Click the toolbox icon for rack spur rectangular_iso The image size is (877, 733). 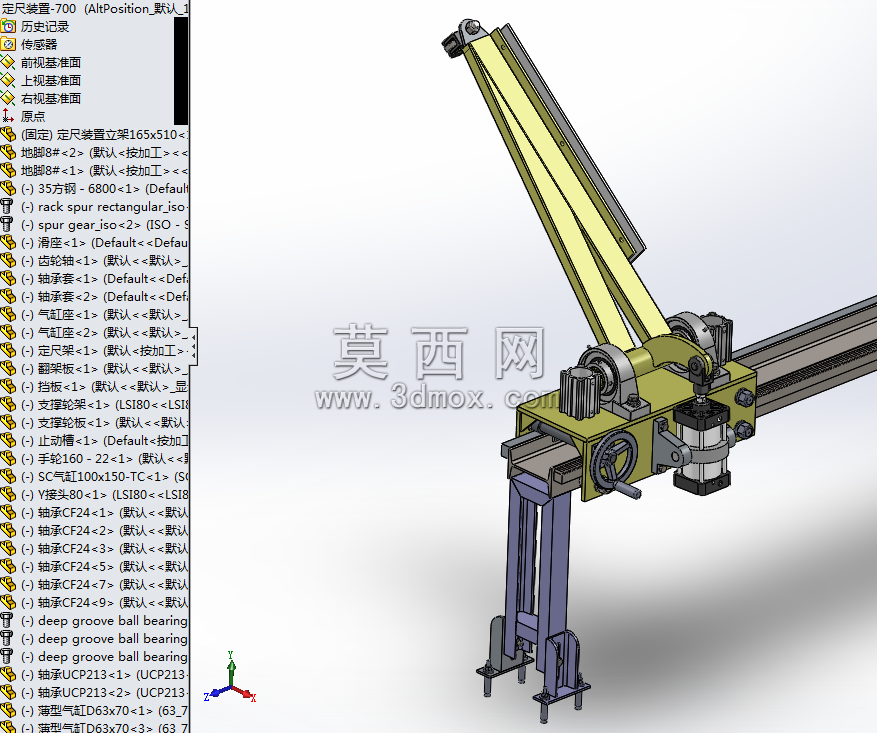coord(7,206)
